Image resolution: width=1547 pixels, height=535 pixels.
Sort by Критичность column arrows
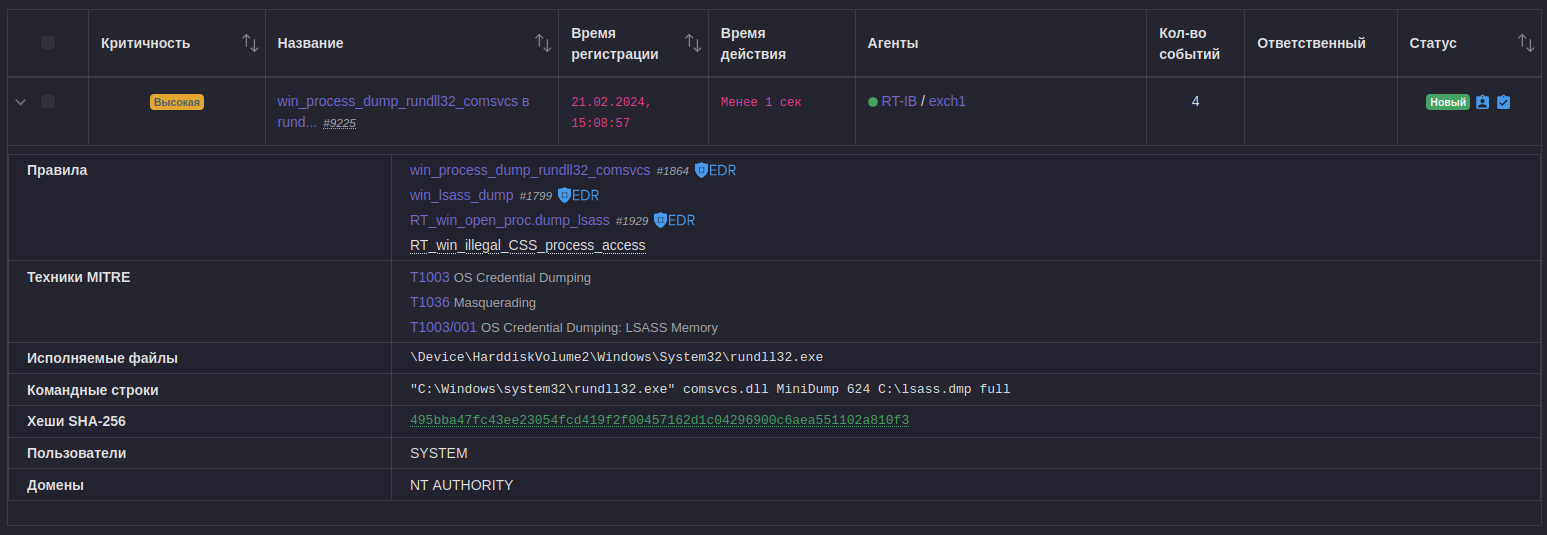click(x=250, y=43)
